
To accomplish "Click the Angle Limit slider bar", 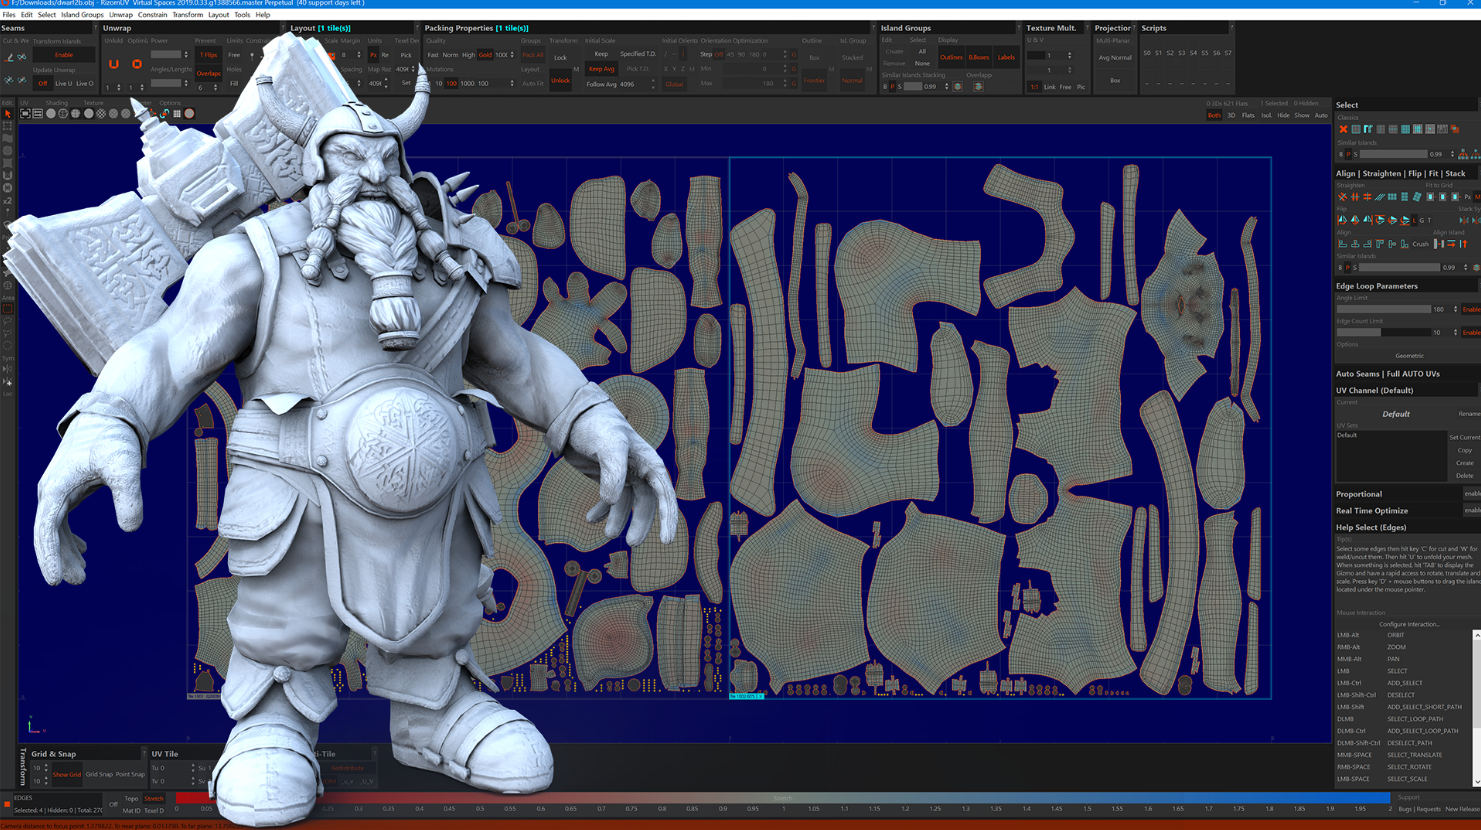I will (1384, 309).
